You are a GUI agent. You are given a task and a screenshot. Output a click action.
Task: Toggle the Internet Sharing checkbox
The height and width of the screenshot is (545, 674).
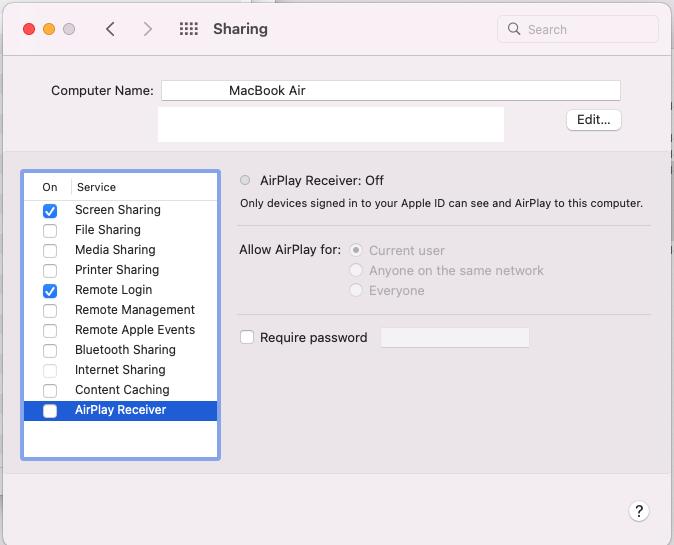coord(50,371)
